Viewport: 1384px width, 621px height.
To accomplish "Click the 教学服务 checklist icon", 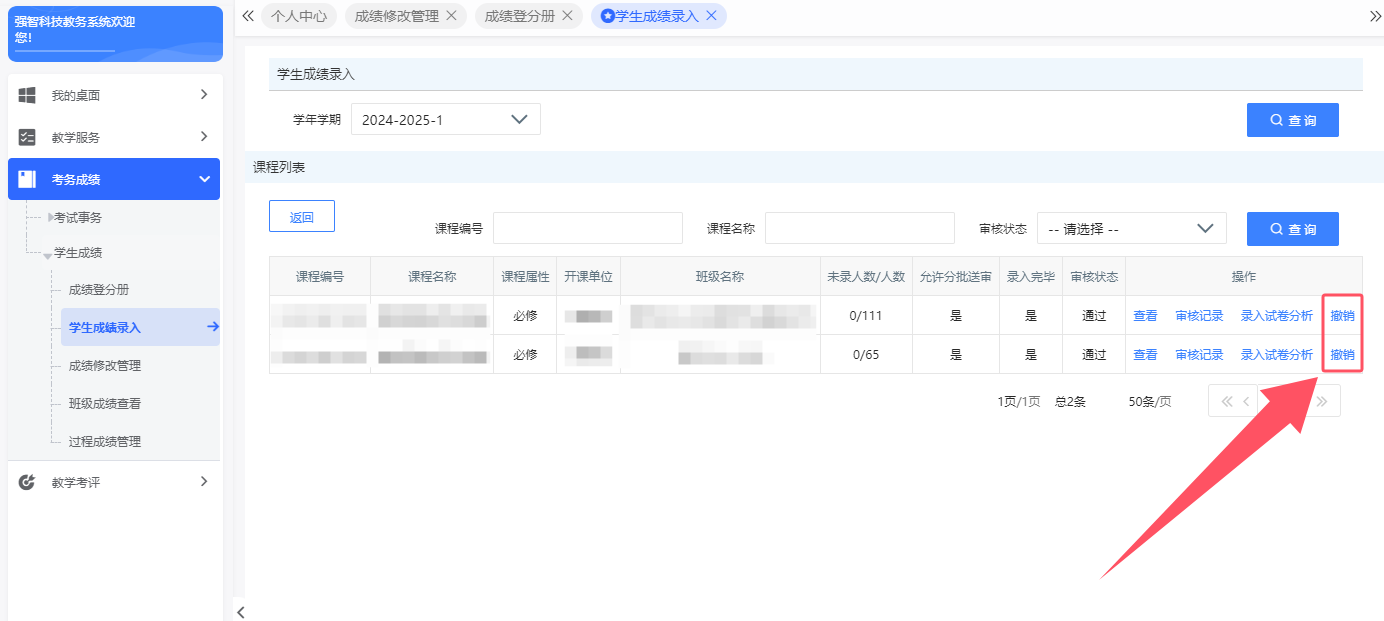I will [x=27, y=137].
